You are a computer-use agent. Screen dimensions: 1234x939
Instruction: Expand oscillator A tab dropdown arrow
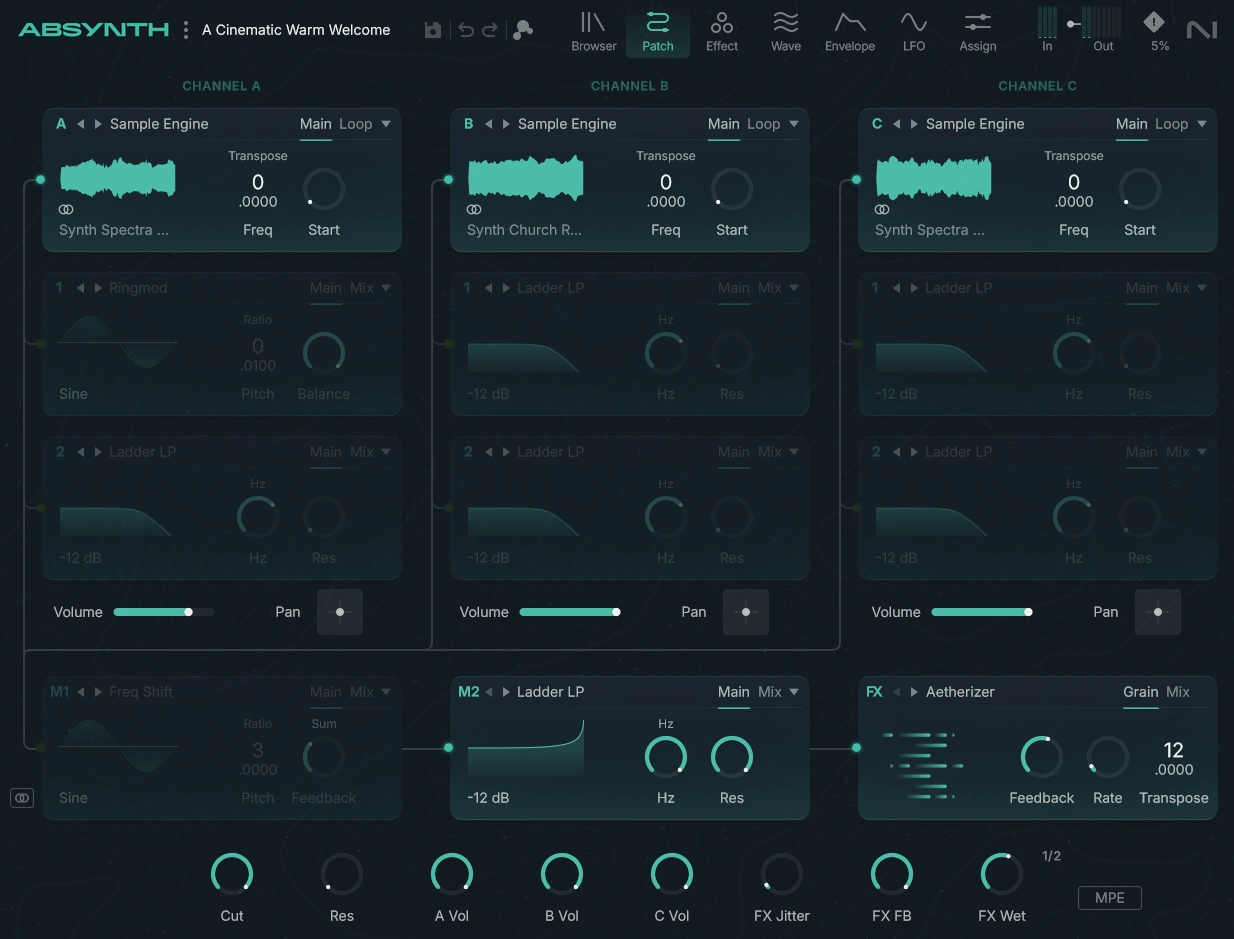(386, 124)
